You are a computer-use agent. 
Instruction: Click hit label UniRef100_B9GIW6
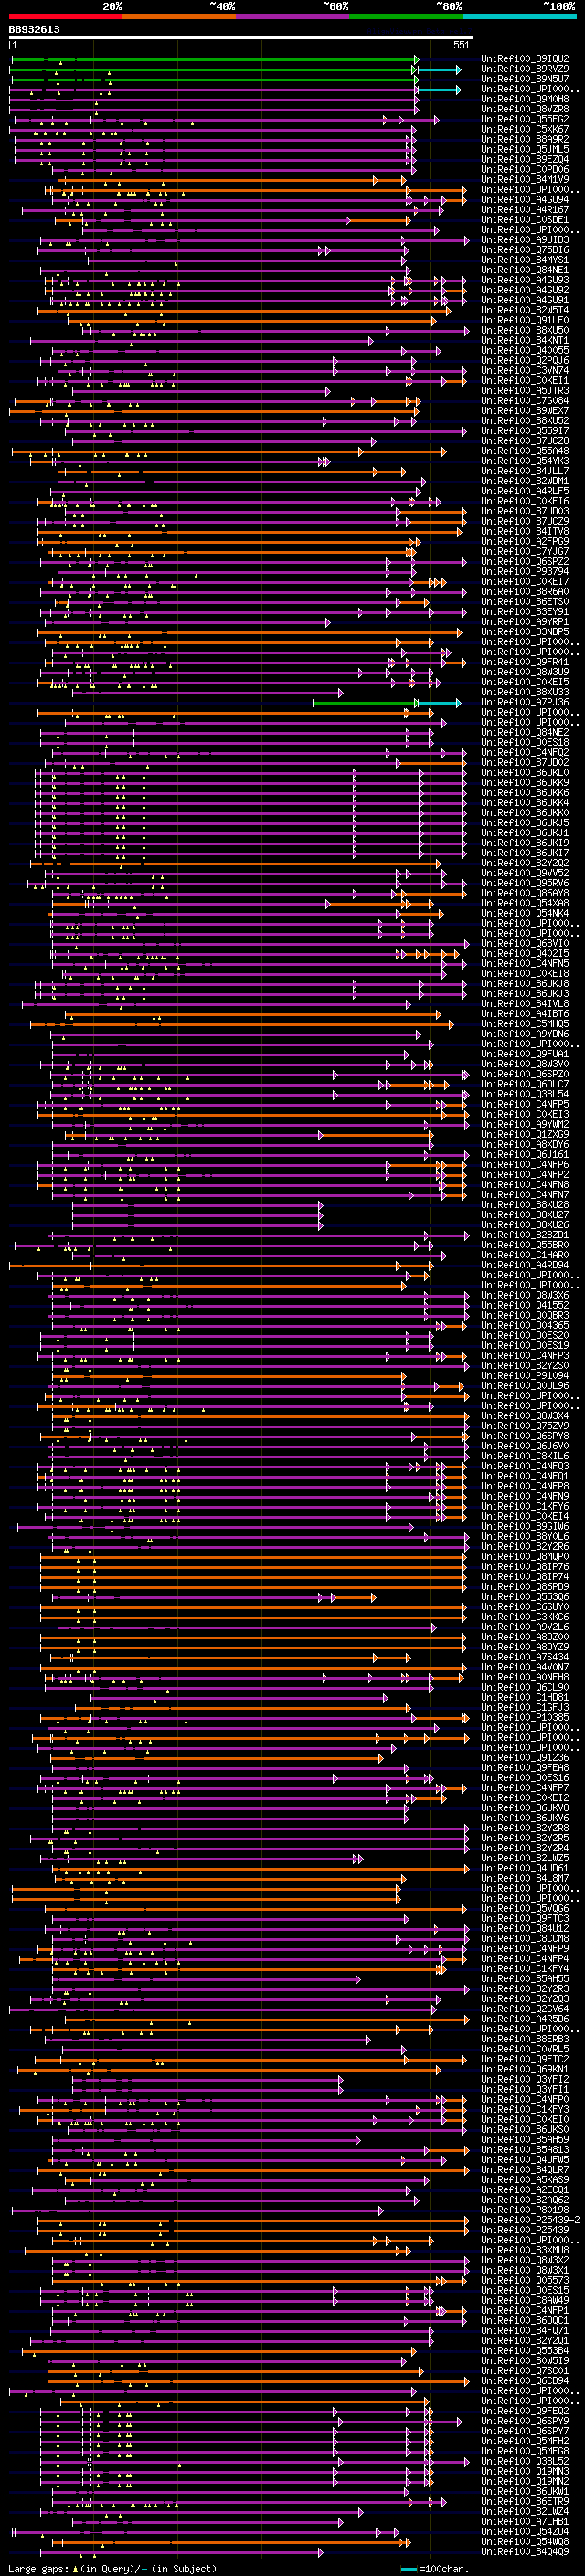pyautogui.click(x=525, y=1526)
